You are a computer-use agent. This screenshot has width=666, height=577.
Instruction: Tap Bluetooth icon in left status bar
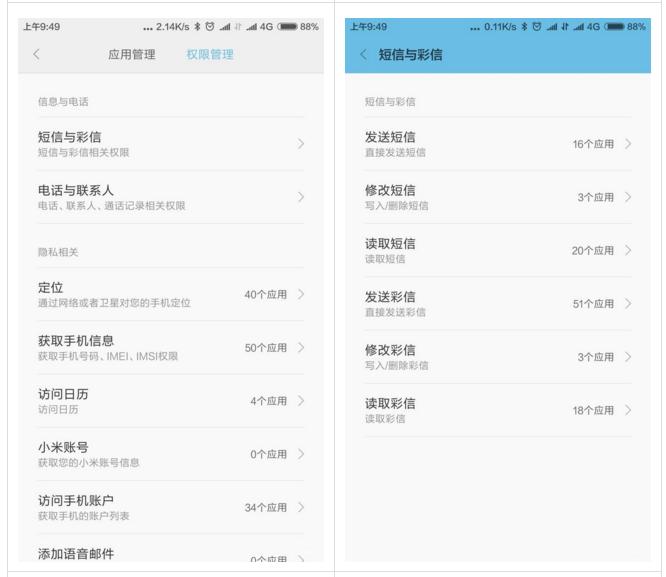click(197, 26)
